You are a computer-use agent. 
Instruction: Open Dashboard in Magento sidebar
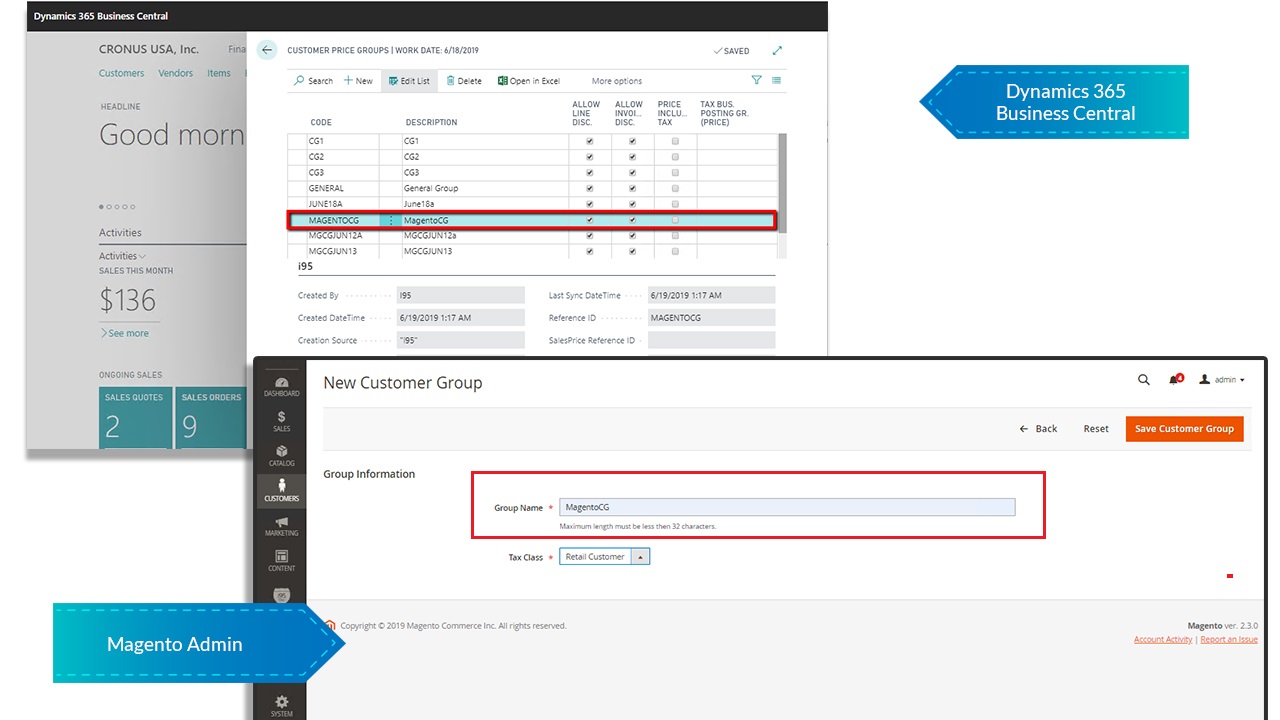[282, 387]
